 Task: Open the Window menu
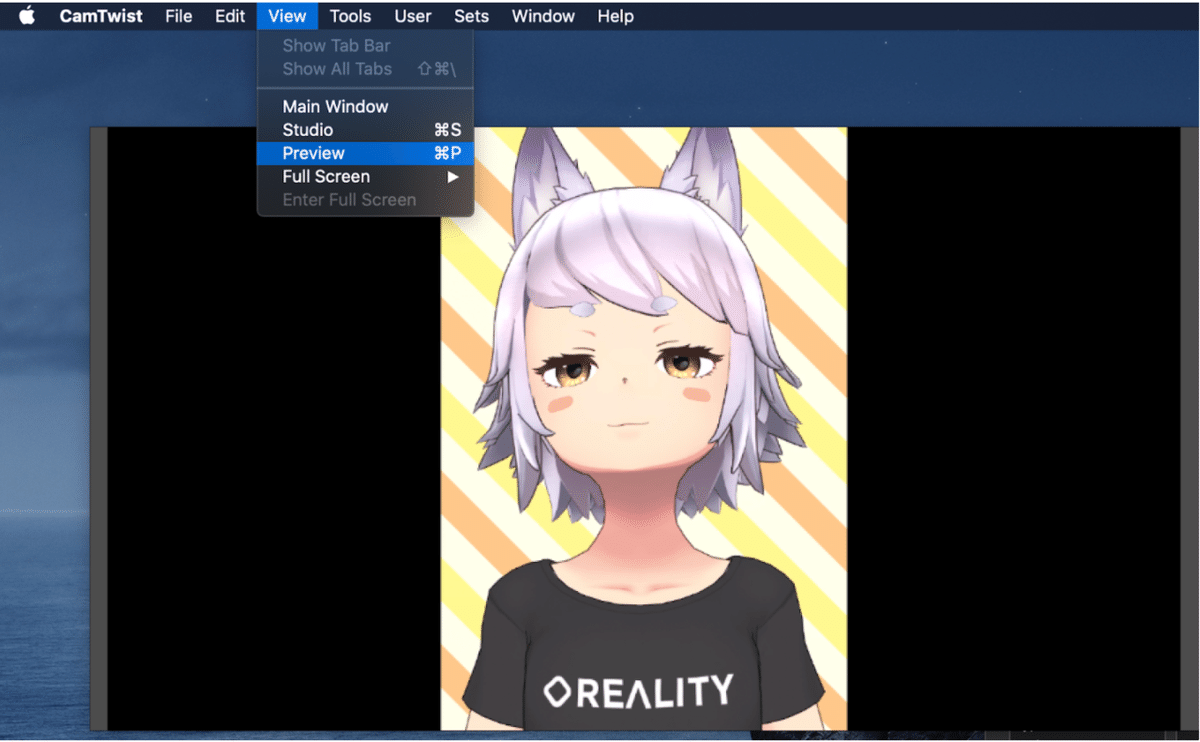point(543,16)
